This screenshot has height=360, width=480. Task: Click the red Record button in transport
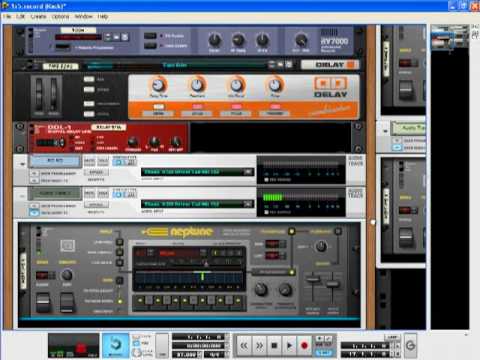tap(304, 346)
